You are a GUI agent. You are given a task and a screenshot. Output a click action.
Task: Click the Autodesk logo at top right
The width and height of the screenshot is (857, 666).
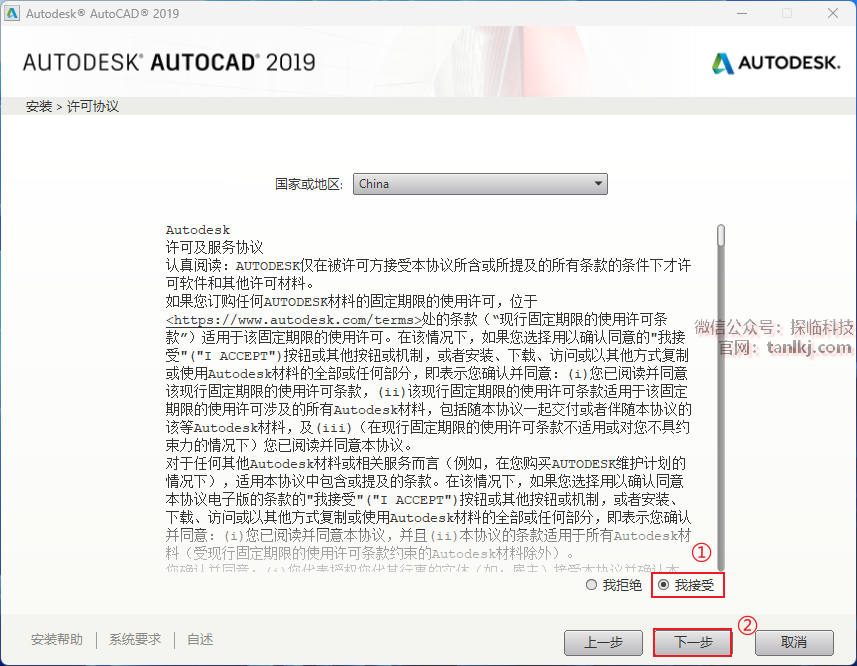click(x=775, y=63)
